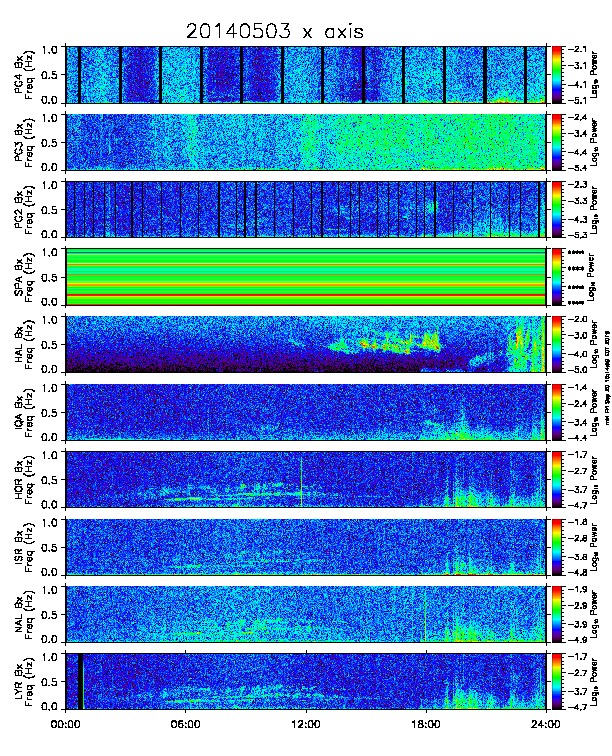Select the LYR Bx axis label
Image resolution: width=612 pixels, height=756 pixels.
point(19,682)
